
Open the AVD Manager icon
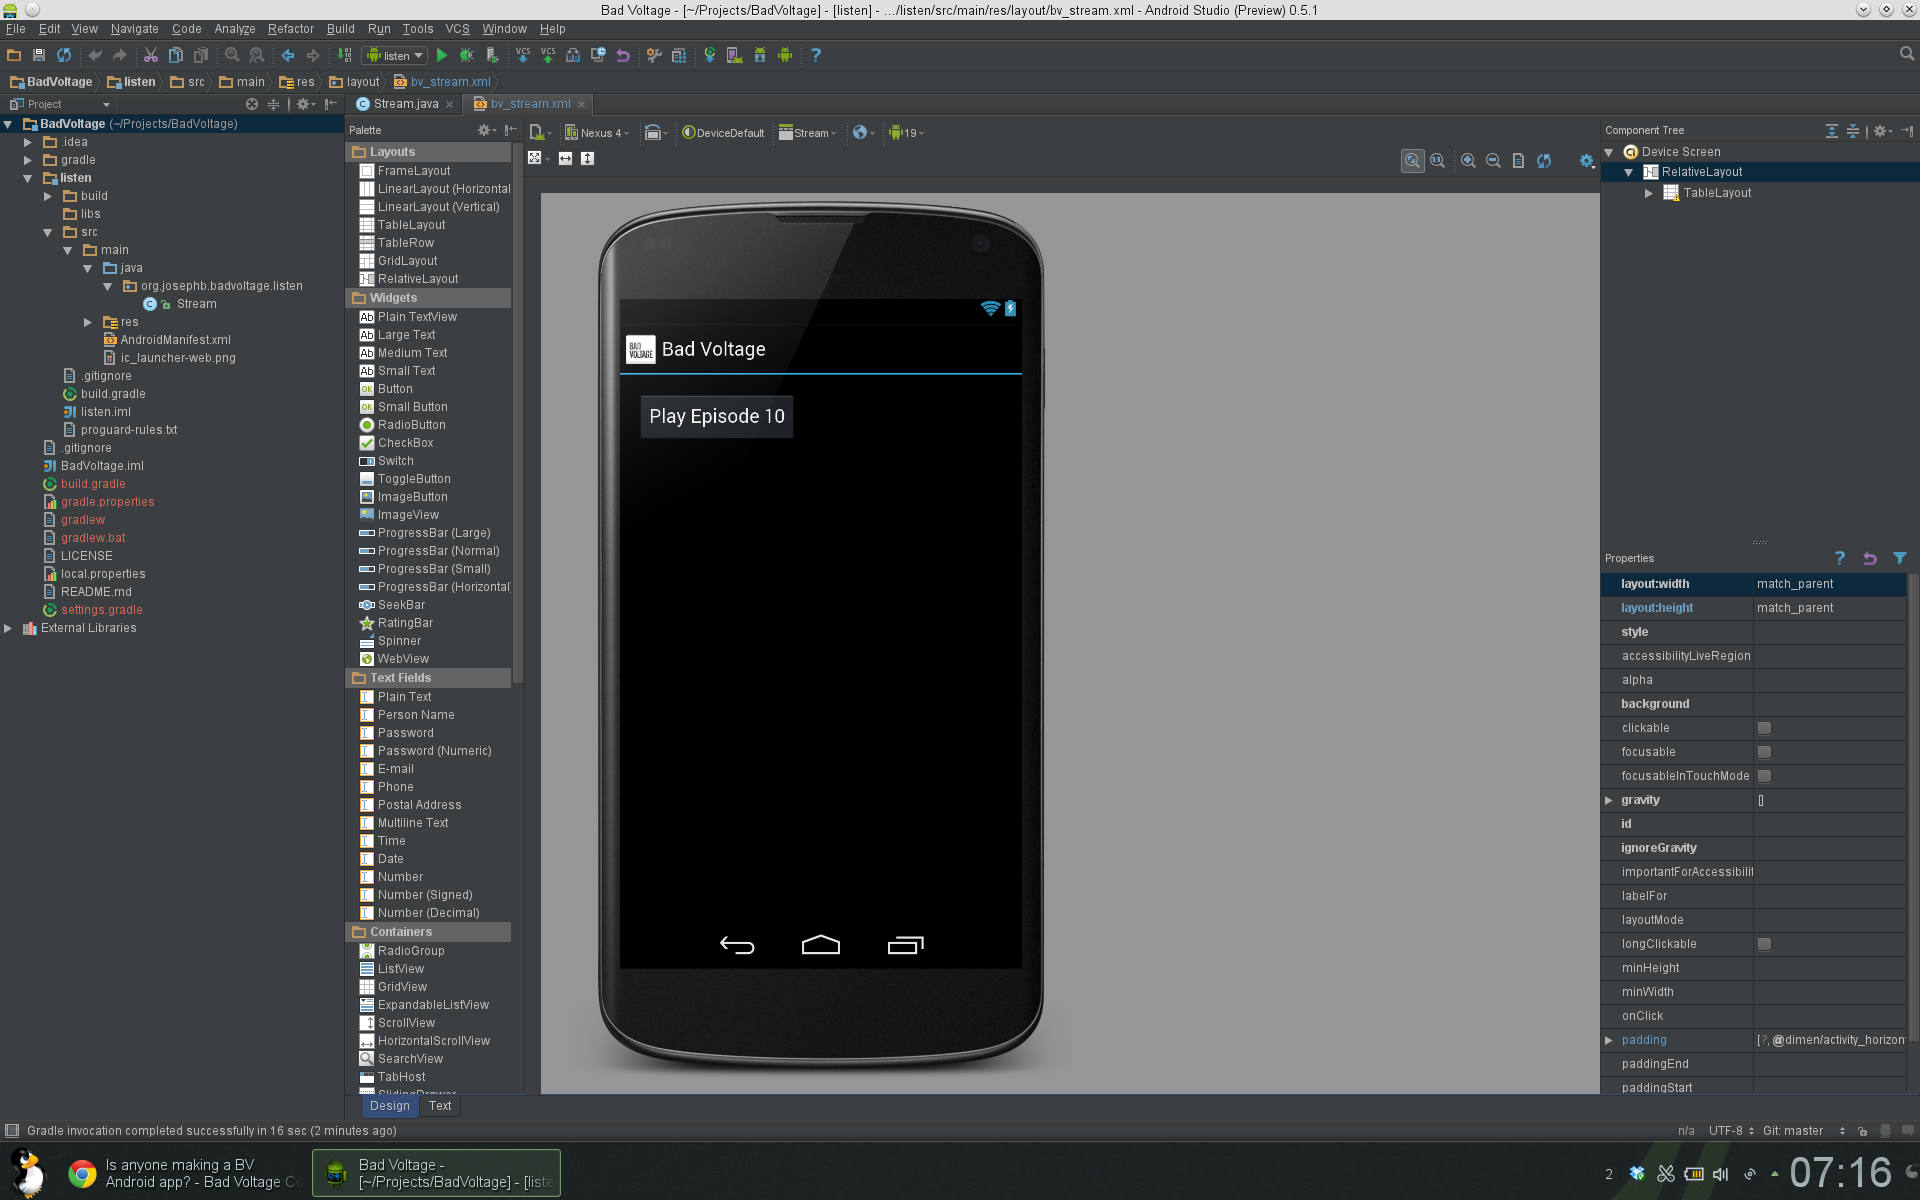click(735, 55)
